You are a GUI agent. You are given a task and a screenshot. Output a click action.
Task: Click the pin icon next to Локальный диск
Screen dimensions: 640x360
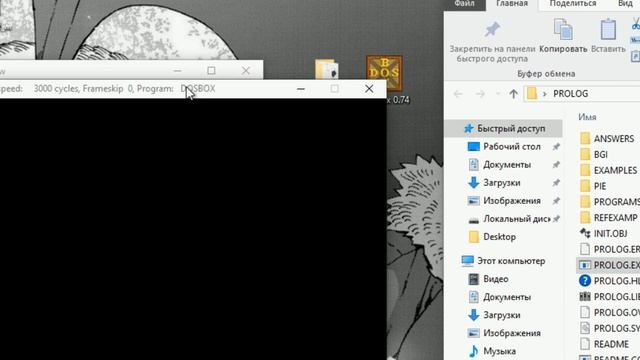click(556, 219)
